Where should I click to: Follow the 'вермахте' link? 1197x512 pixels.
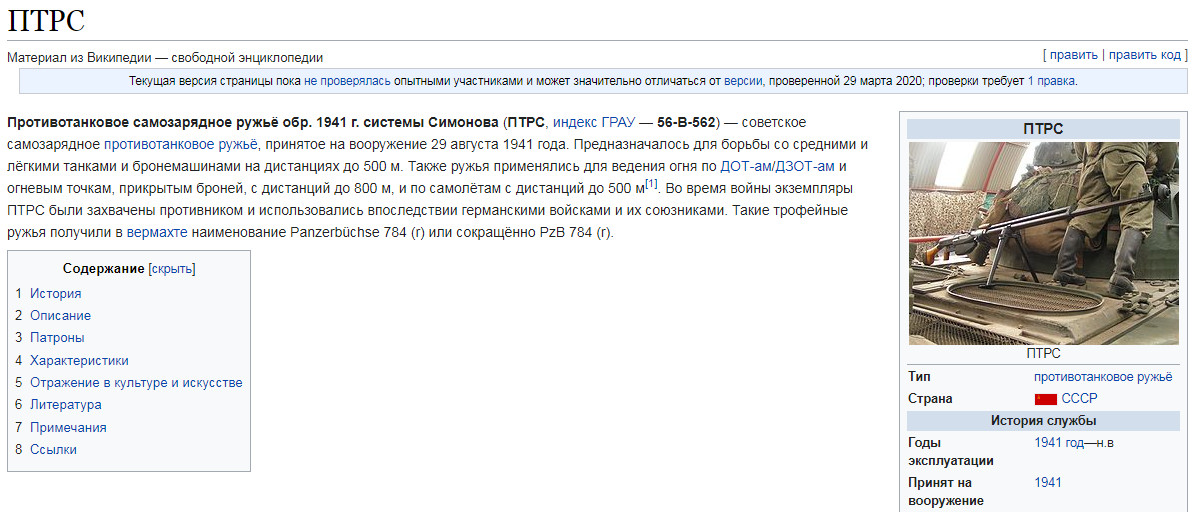[x=157, y=233]
